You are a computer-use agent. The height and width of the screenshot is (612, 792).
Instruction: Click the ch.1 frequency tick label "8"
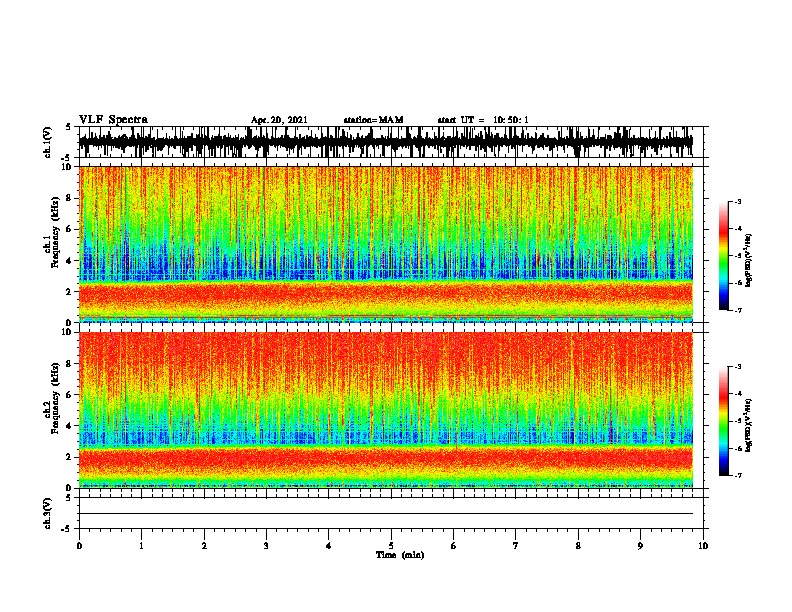[x=70, y=198]
